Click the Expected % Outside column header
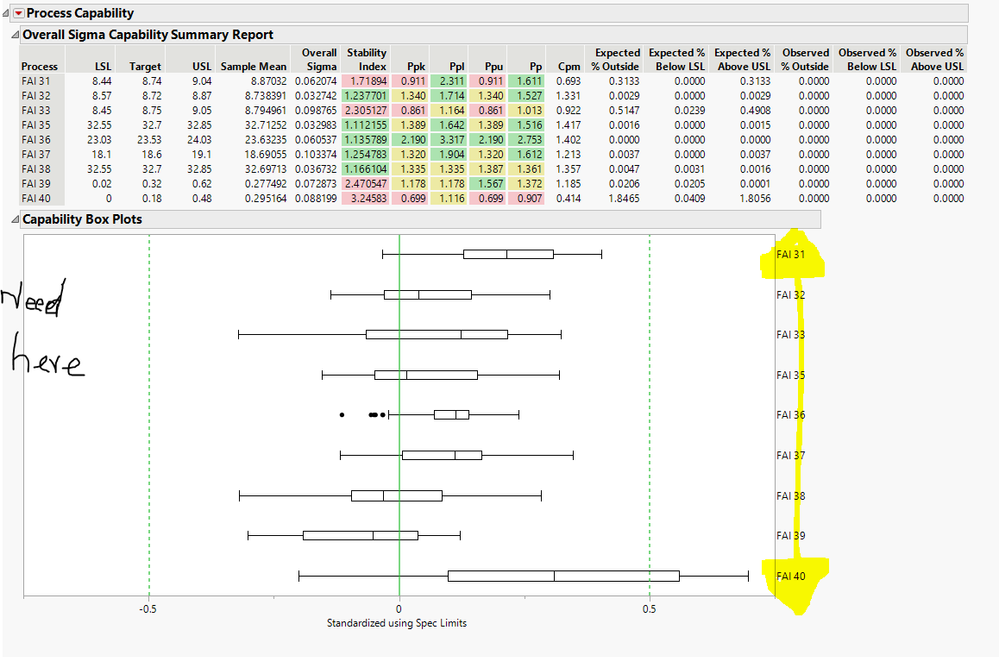This screenshot has height=657, width=999. tap(617, 58)
